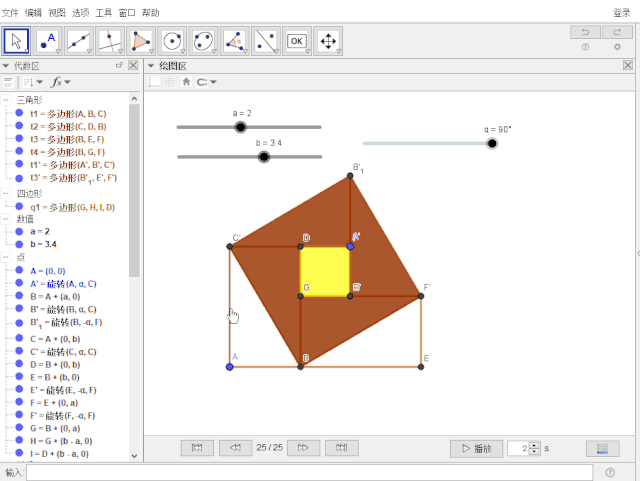The width and height of the screenshot is (640, 481).
Task: Toggle visibility of t1 polygon
Action: (19, 113)
